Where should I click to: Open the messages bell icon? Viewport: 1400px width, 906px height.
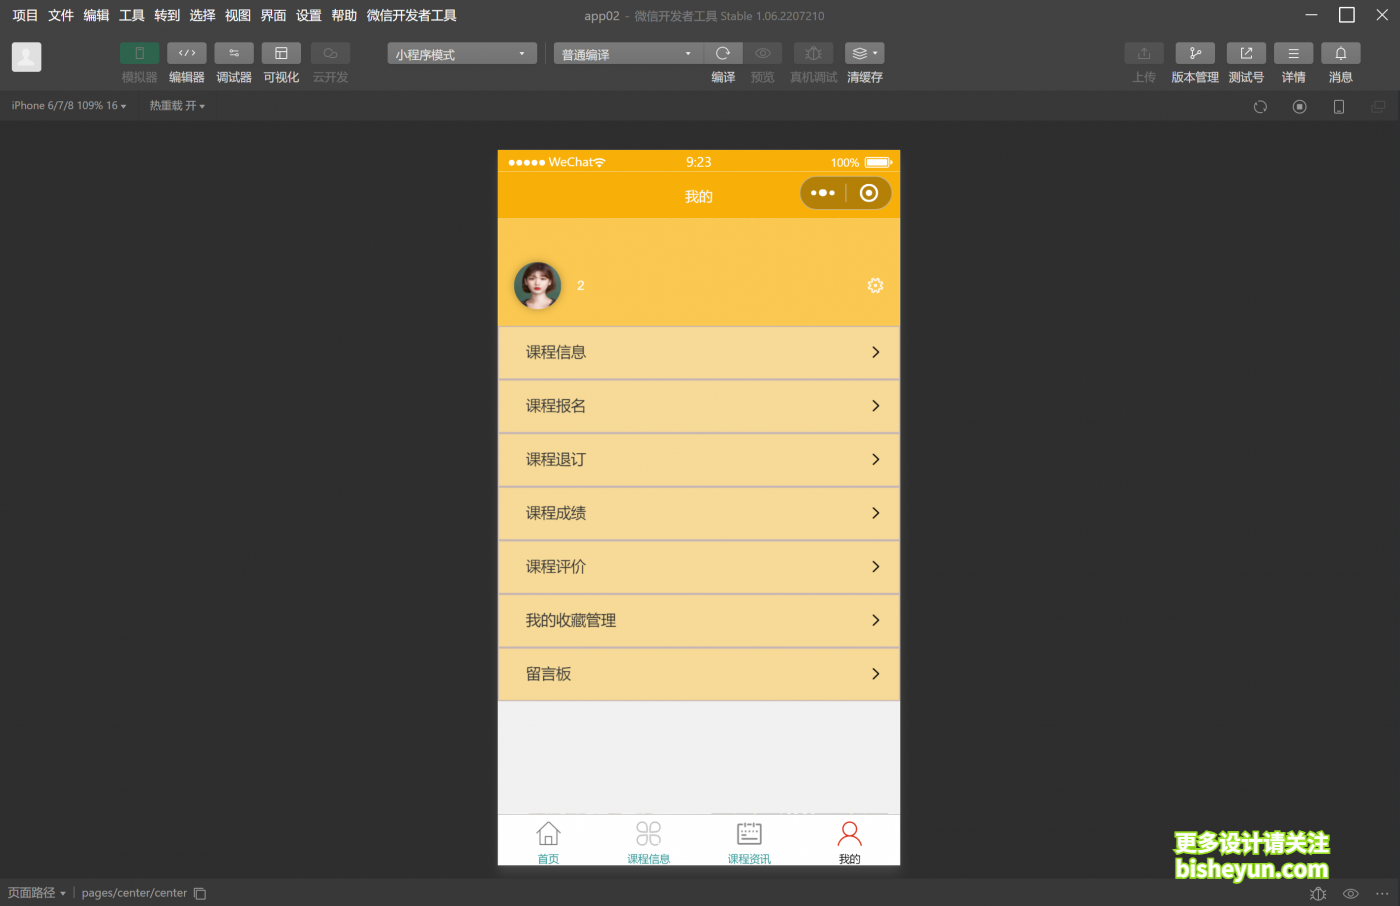[x=1341, y=53]
